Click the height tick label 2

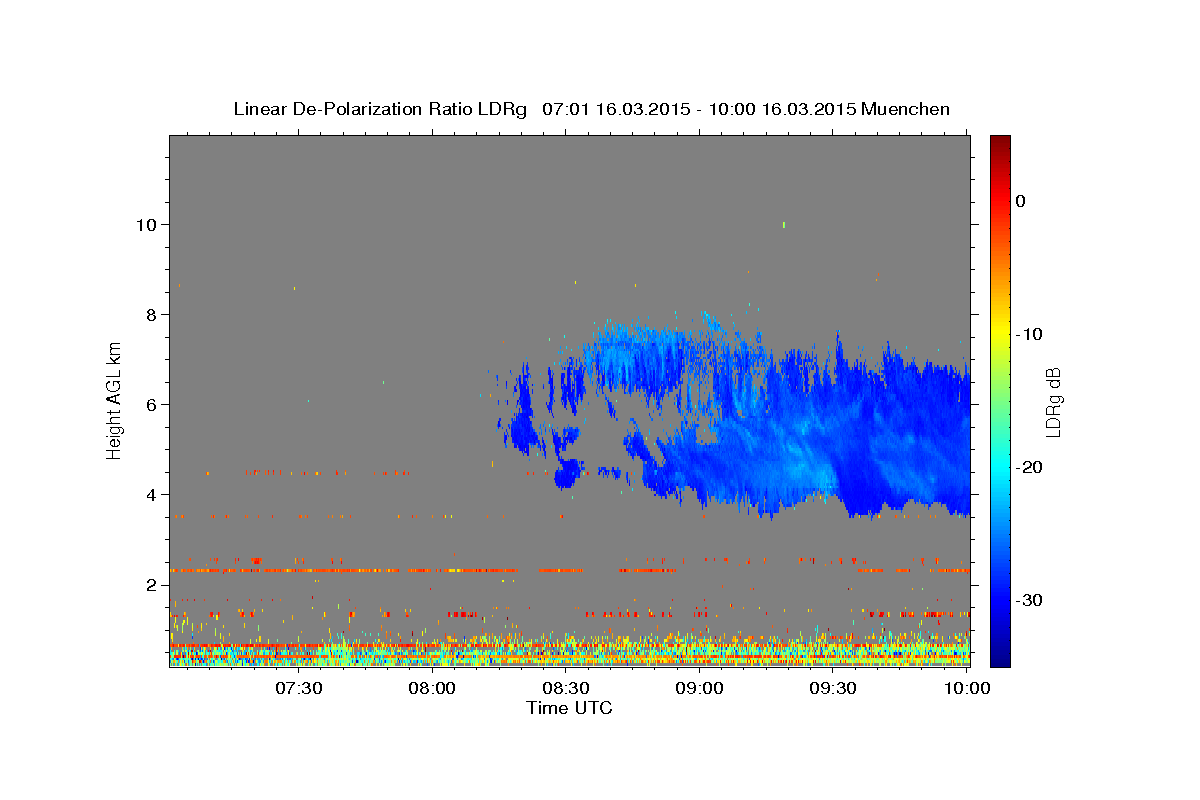coord(150,585)
